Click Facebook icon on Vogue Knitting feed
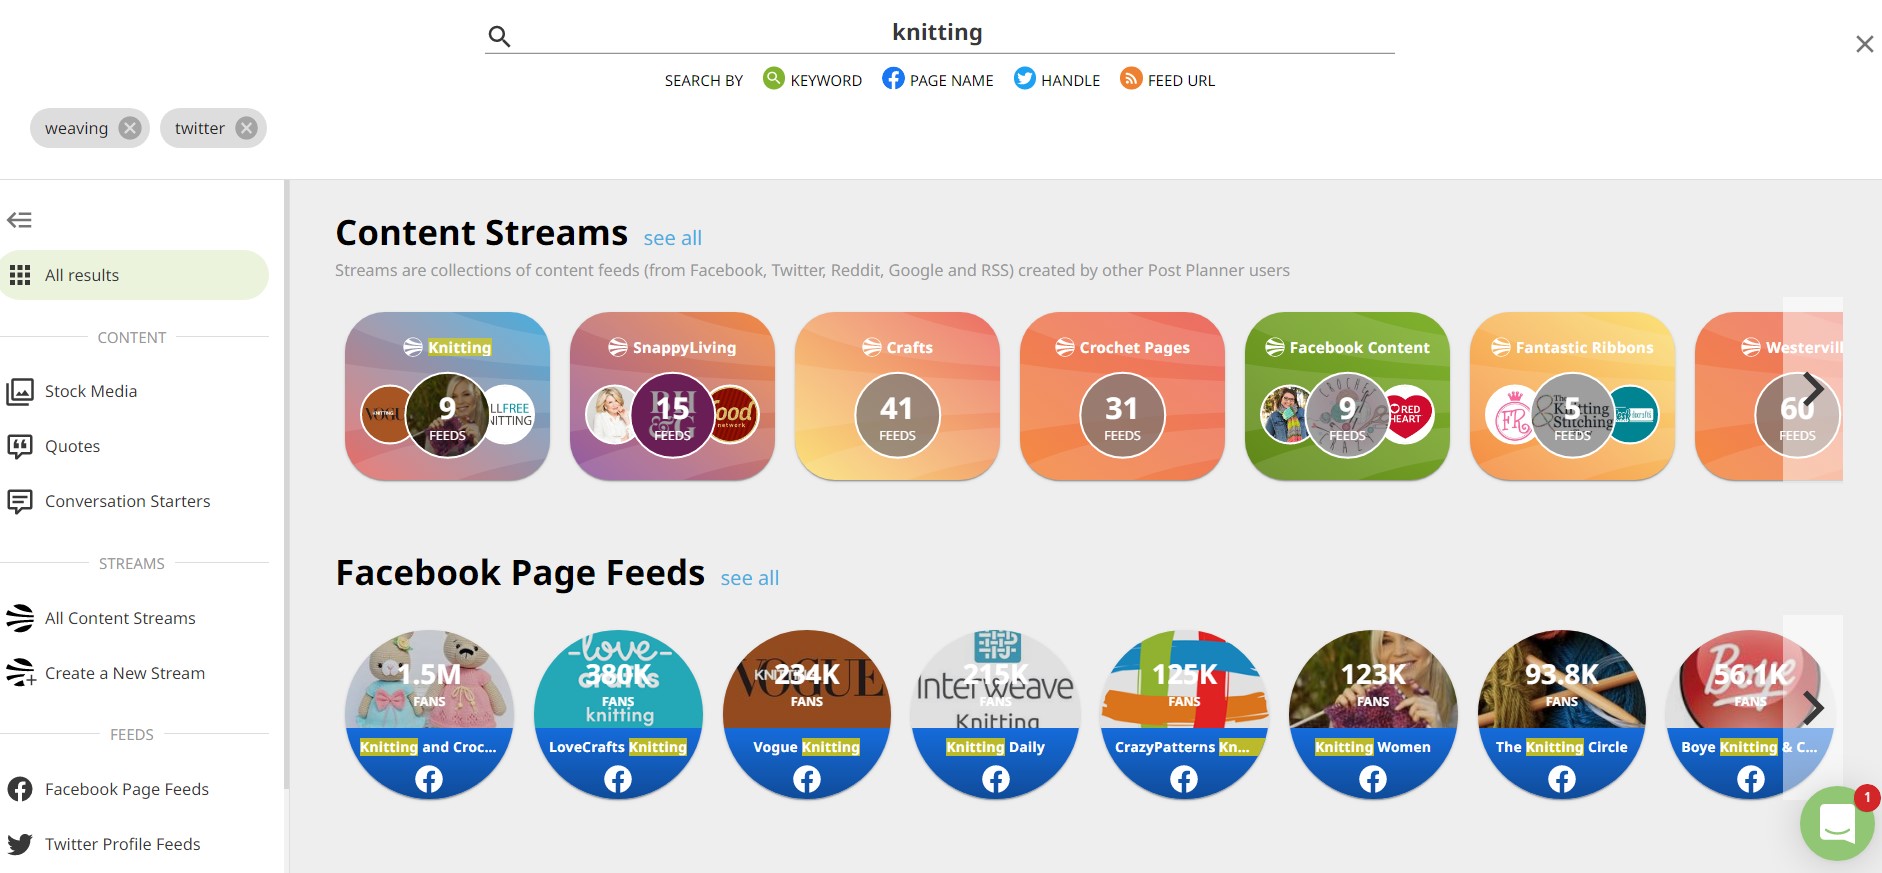Screen dimensions: 1882x873 tap(807, 779)
